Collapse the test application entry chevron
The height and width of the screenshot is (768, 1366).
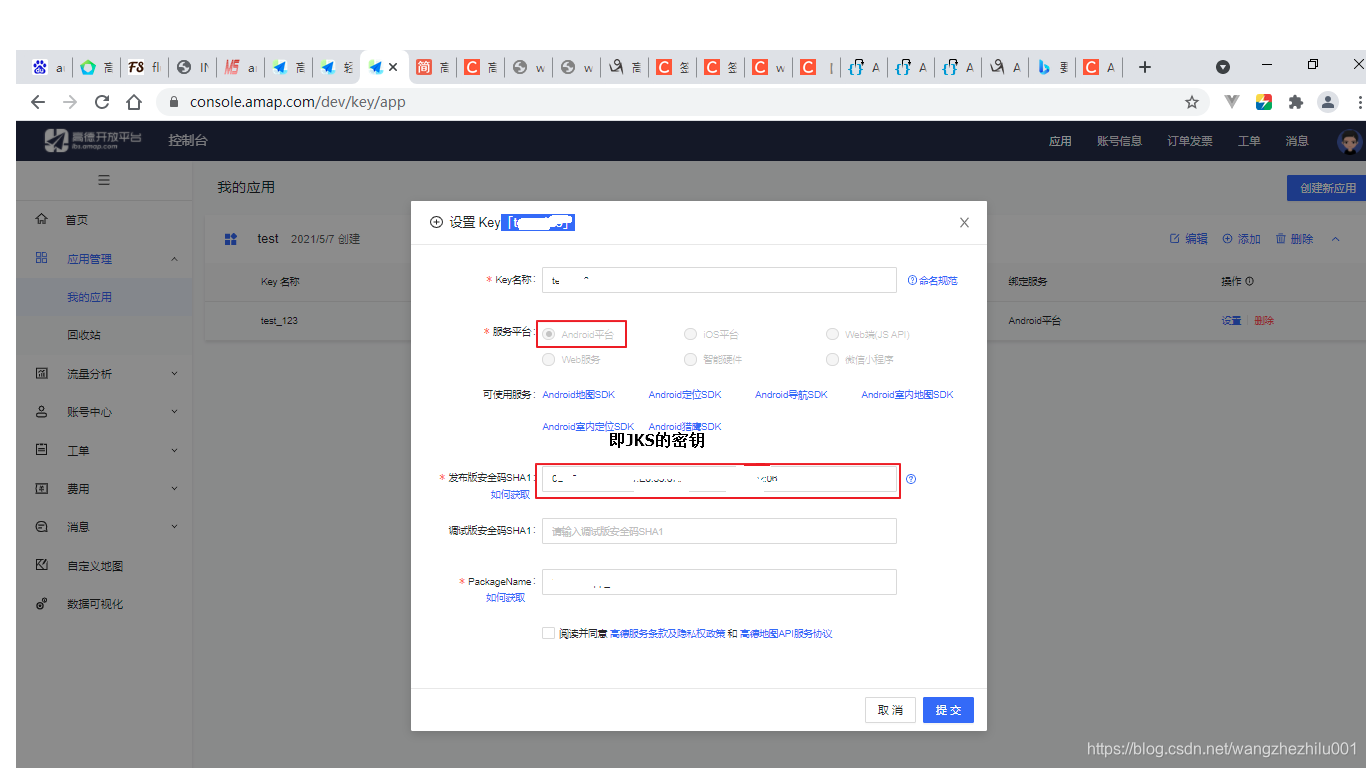pyautogui.click(x=1335, y=238)
